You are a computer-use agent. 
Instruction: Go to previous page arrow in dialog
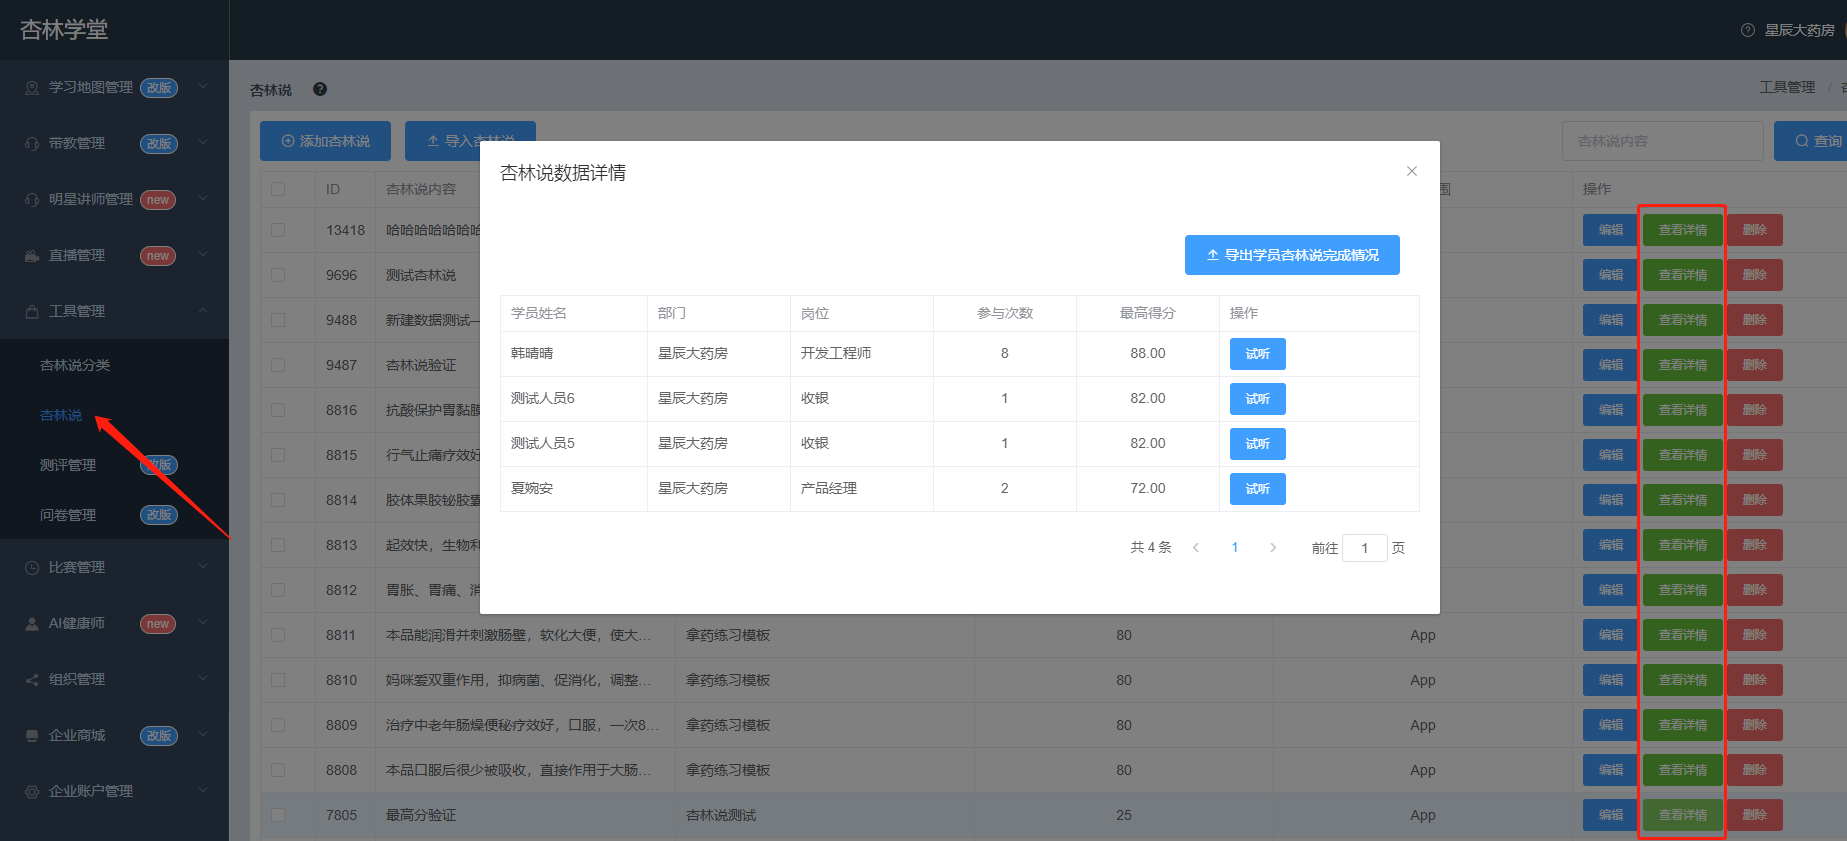click(1196, 548)
